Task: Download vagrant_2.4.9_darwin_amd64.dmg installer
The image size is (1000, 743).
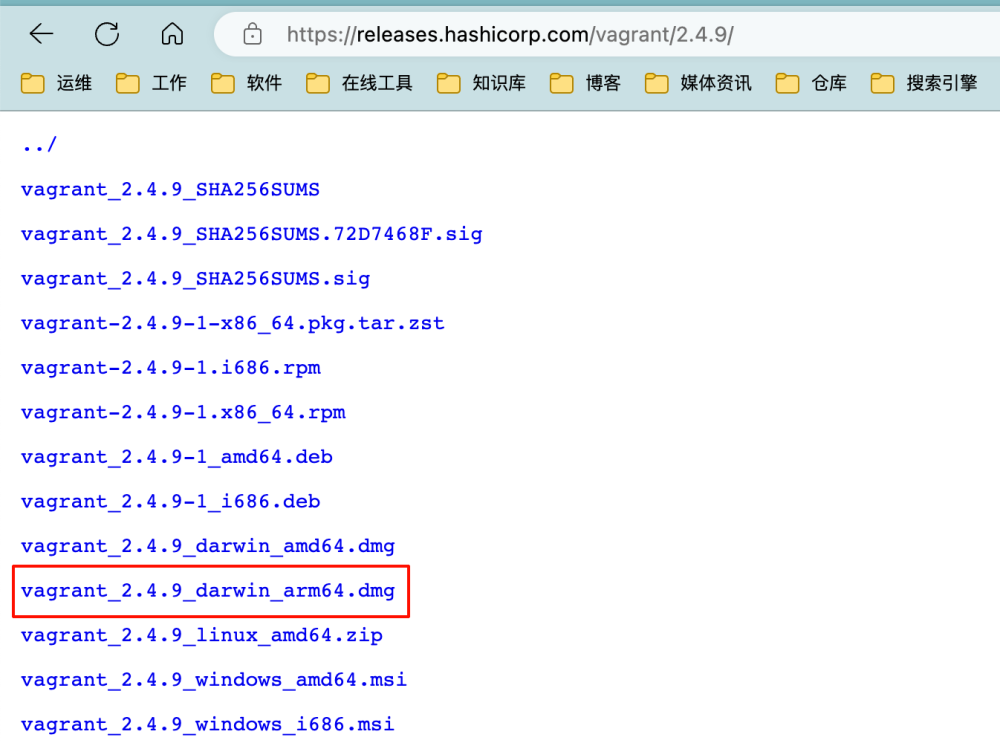Action: 208,547
